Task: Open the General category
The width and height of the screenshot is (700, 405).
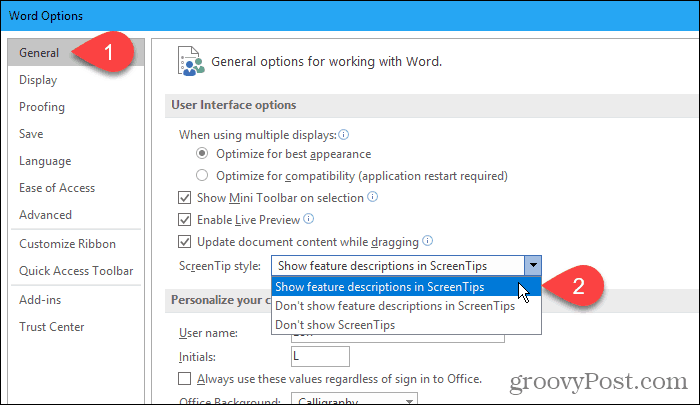Action: pyautogui.click(x=76, y=53)
